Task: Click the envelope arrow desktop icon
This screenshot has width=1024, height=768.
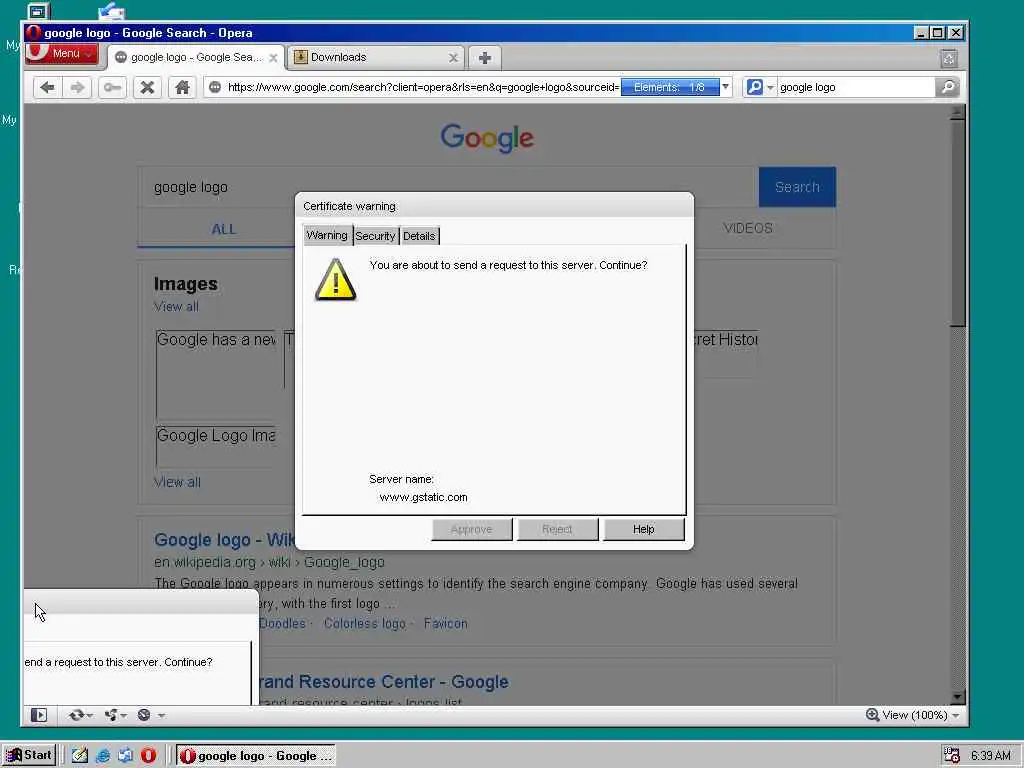Action: pos(111,10)
